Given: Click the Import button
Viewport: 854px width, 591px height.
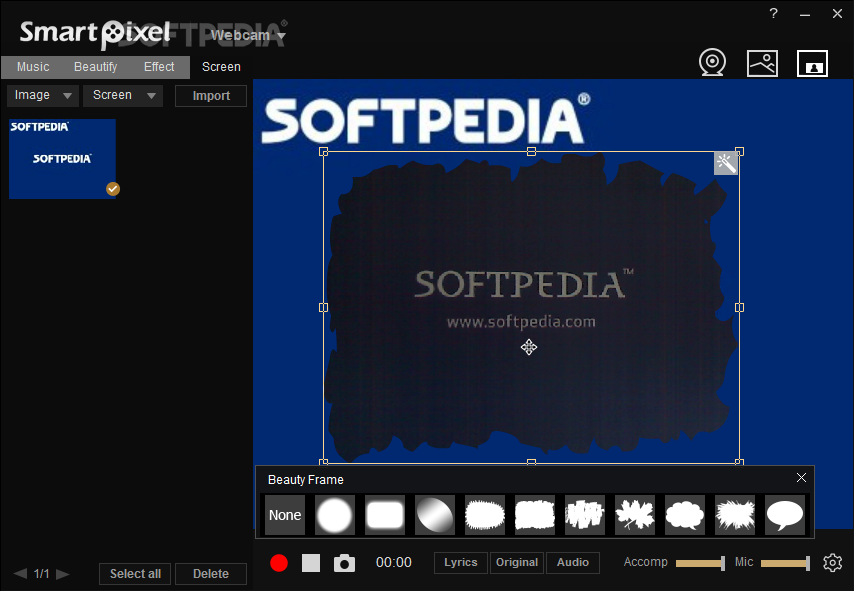Looking at the screenshot, I should 211,96.
